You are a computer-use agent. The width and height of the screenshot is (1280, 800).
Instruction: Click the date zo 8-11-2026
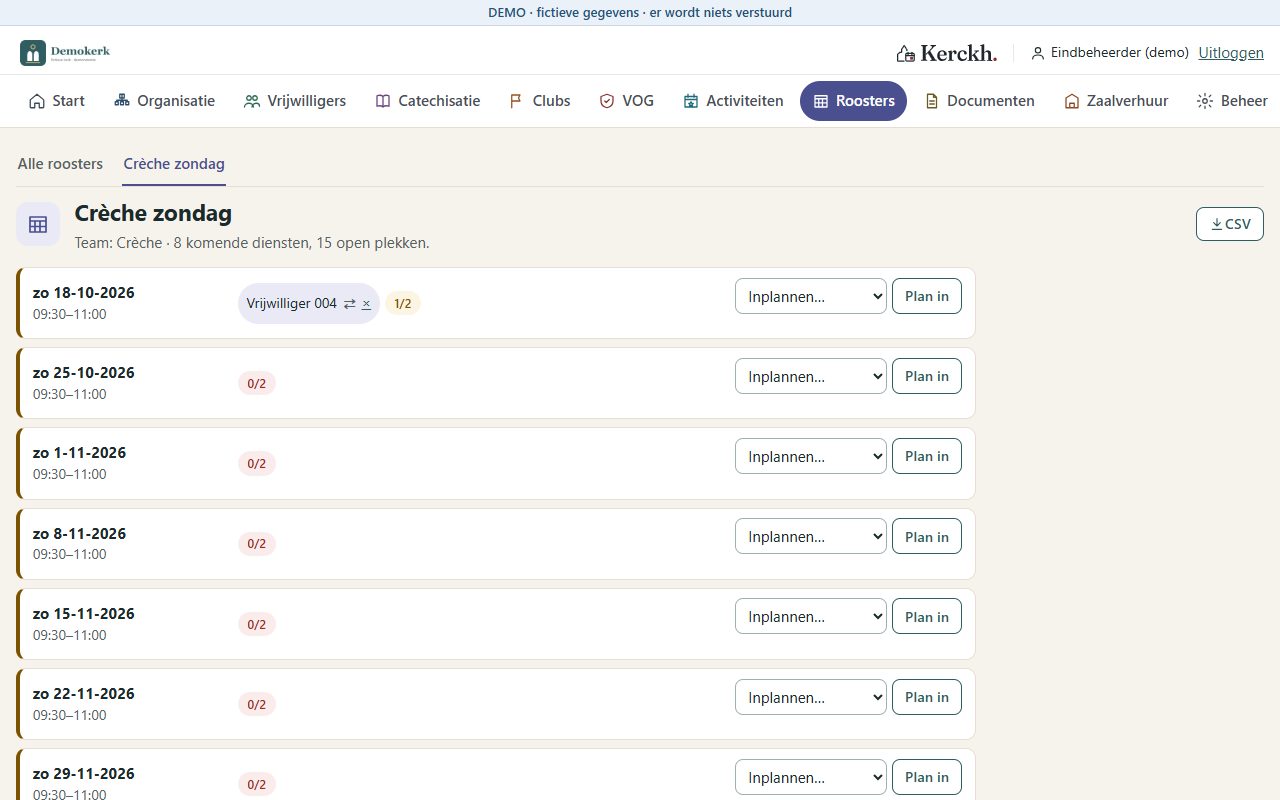point(80,533)
